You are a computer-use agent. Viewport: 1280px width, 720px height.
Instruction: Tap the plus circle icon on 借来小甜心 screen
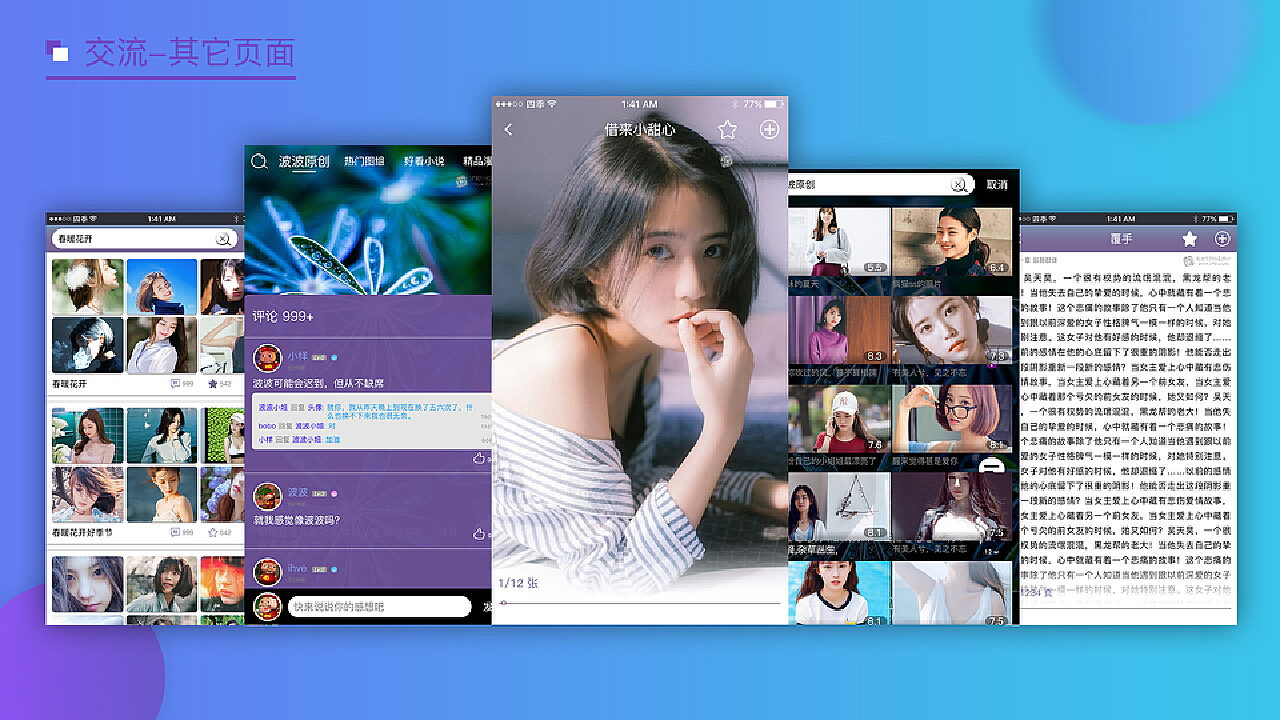pyautogui.click(x=769, y=130)
